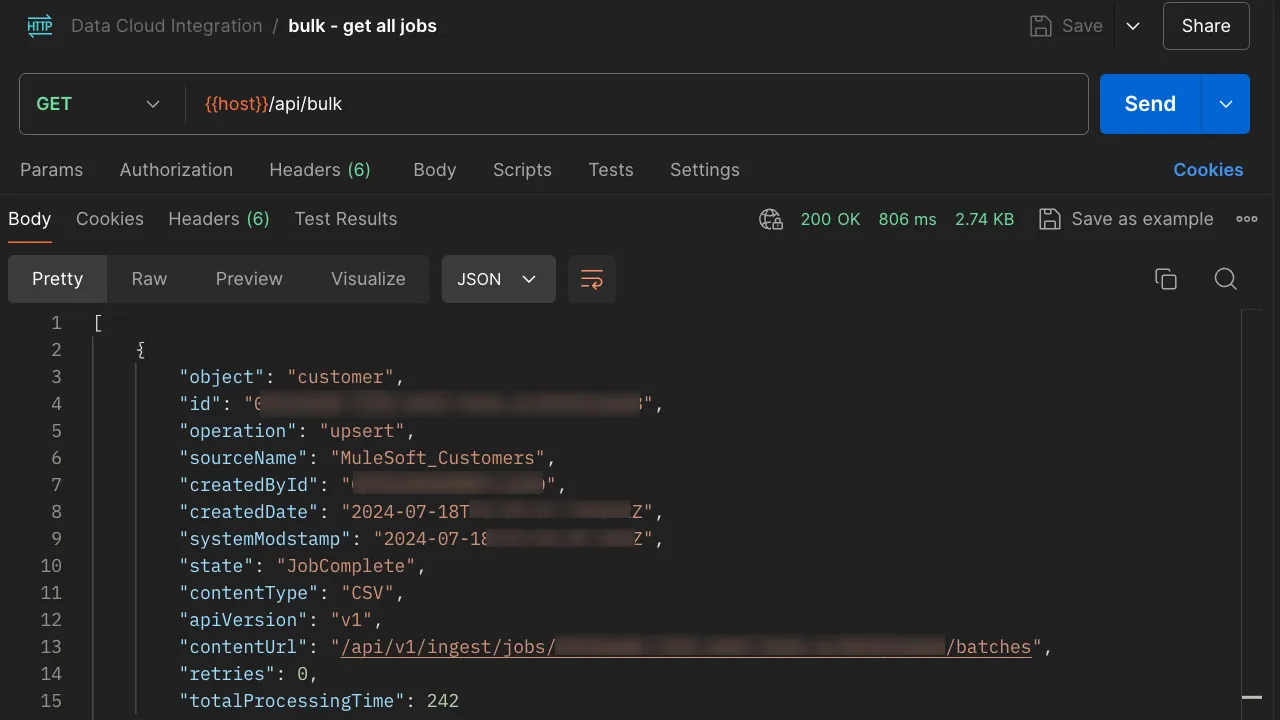The image size is (1280, 720).
Task: Expand the Send button dropdown arrow
Action: [1226, 104]
